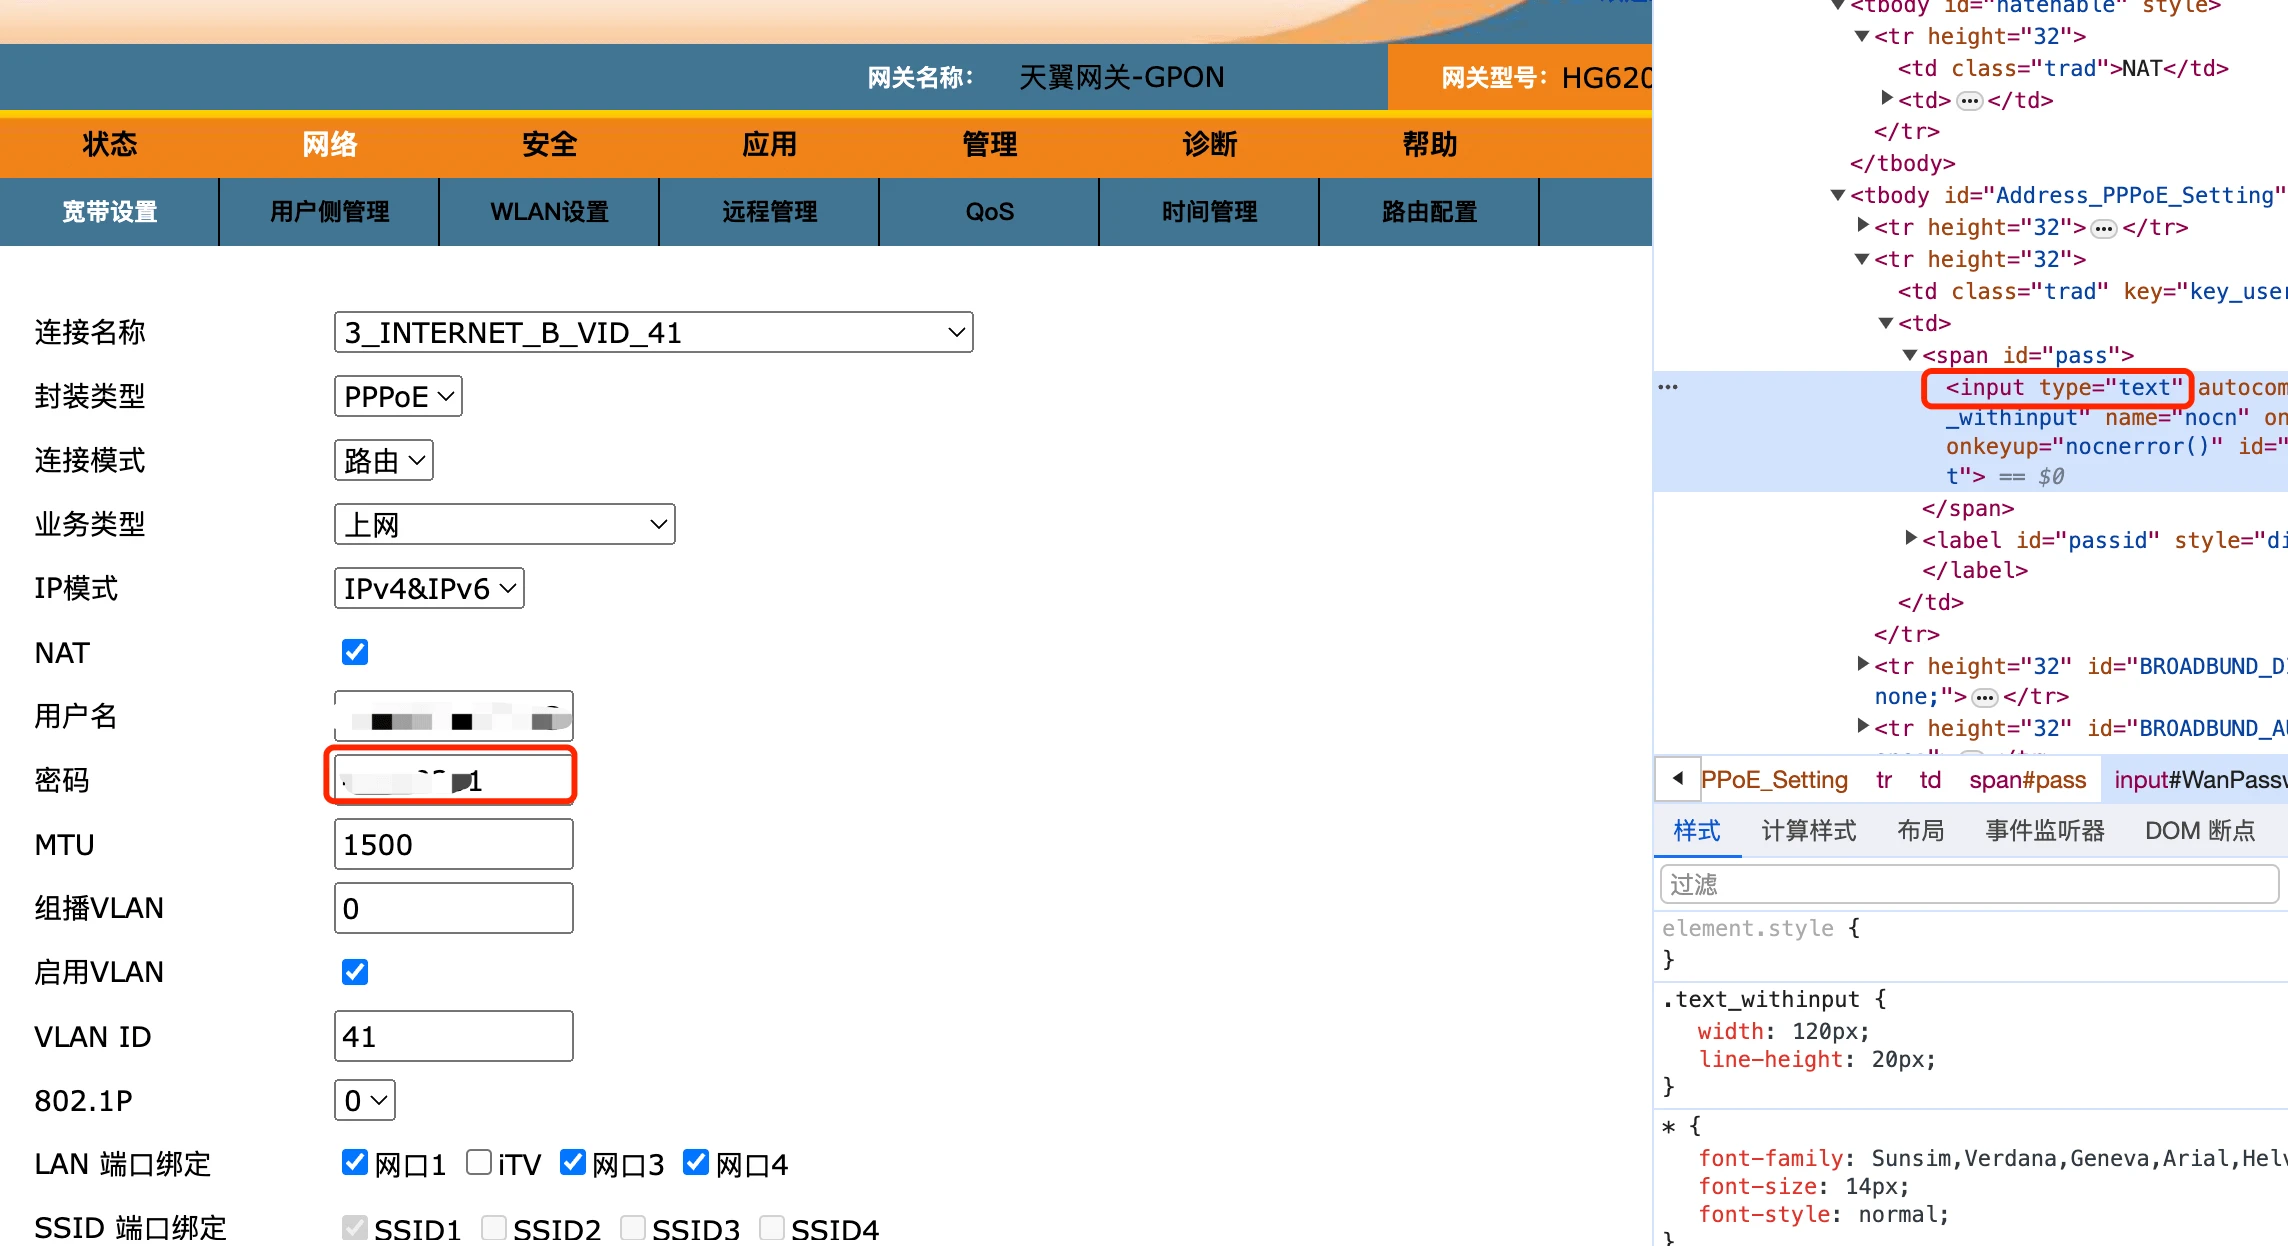Click the ellipsis icon beside the selected input node
This screenshot has width=2288, height=1246.
pyautogui.click(x=1665, y=386)
